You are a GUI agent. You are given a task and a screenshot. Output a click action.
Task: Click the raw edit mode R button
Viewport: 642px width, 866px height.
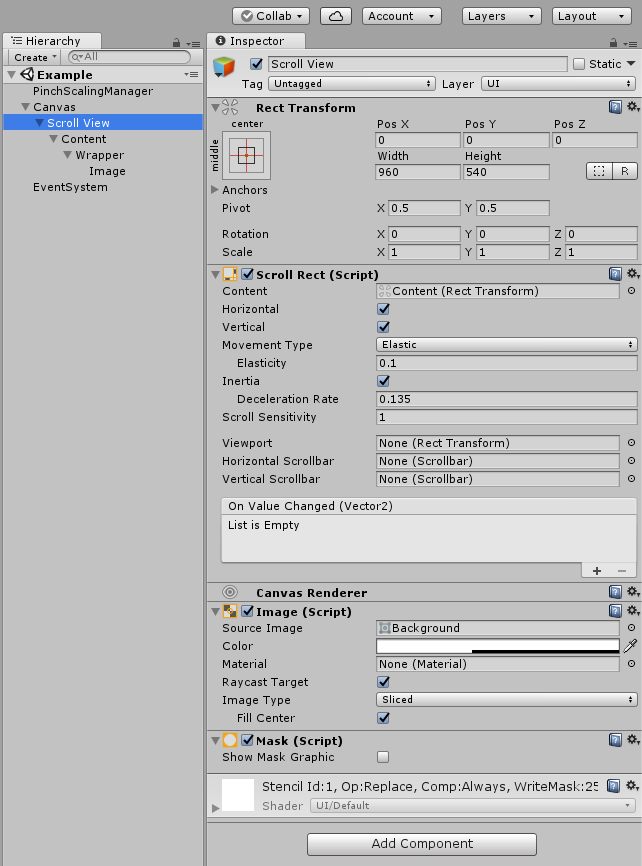coord(625,171)
